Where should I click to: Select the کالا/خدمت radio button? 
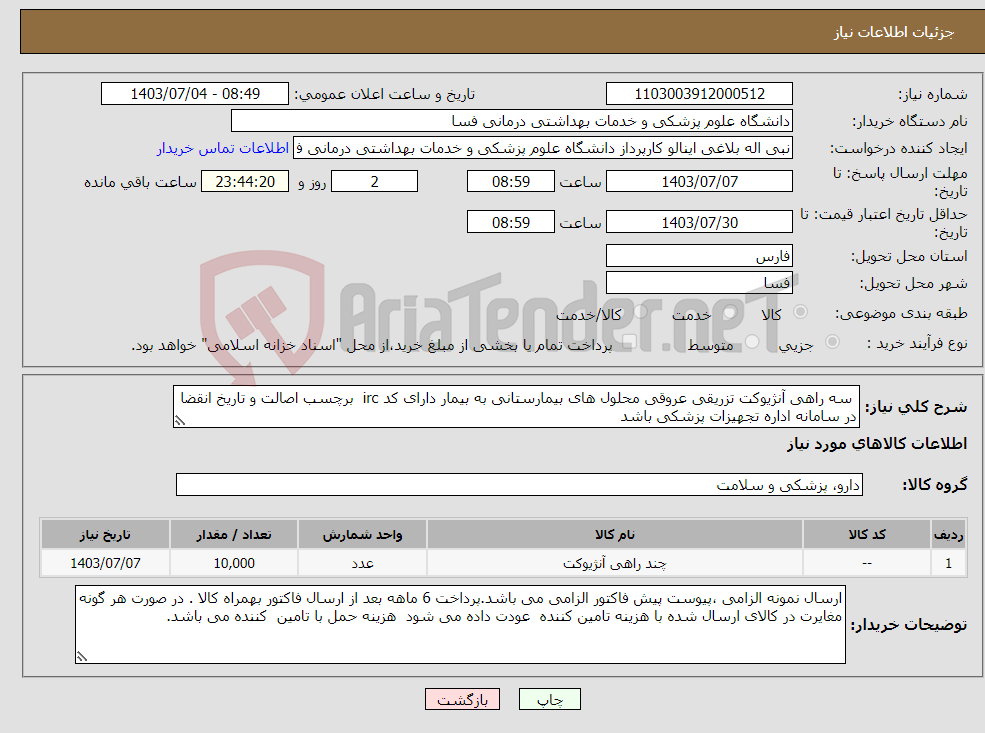[x=640, y=312]
